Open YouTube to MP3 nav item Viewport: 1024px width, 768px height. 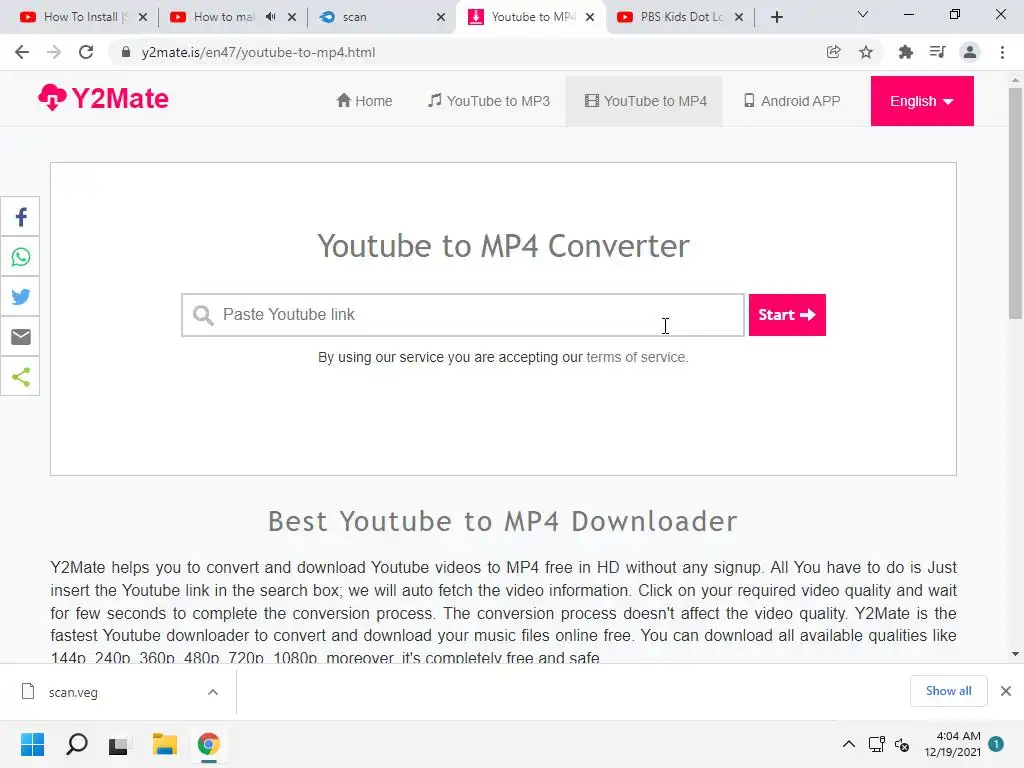click(x=488, y=101)
